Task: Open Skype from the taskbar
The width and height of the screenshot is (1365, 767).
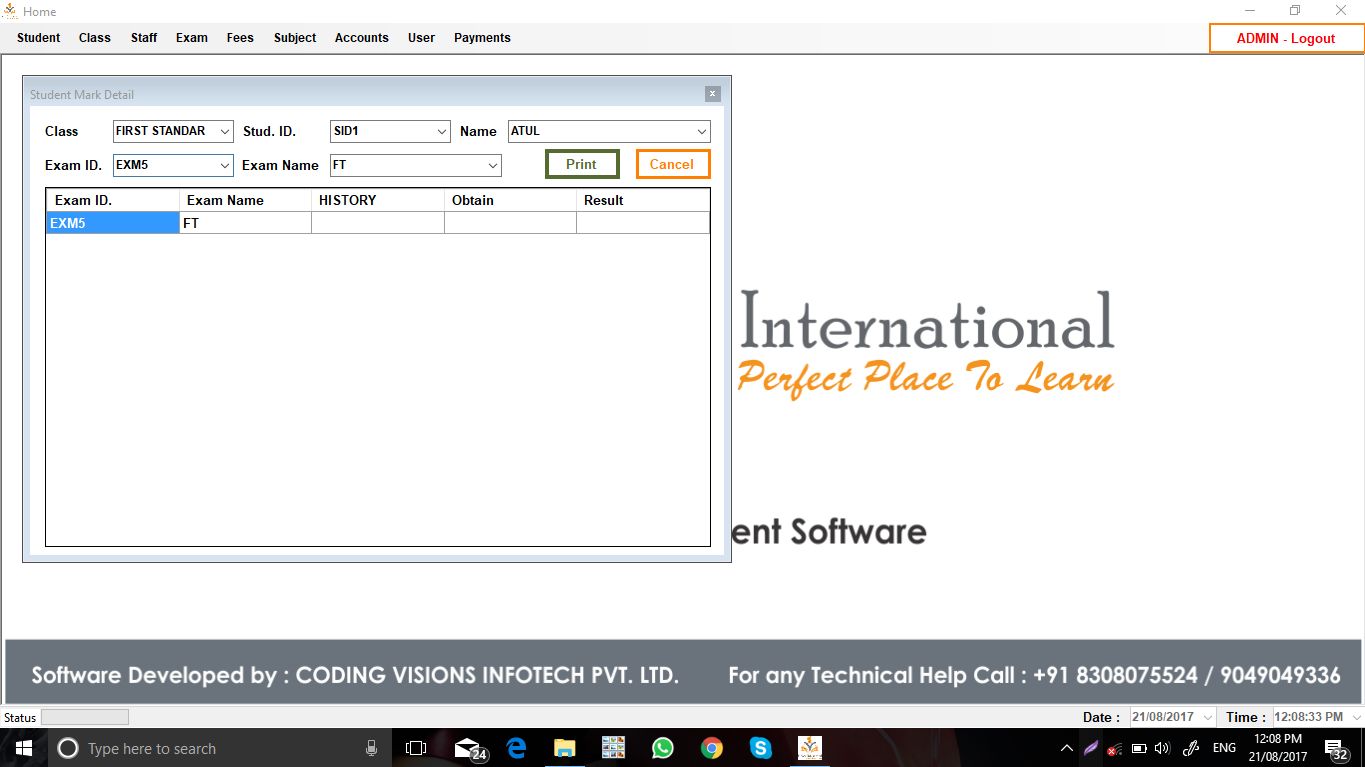Action: coord(760,748)
